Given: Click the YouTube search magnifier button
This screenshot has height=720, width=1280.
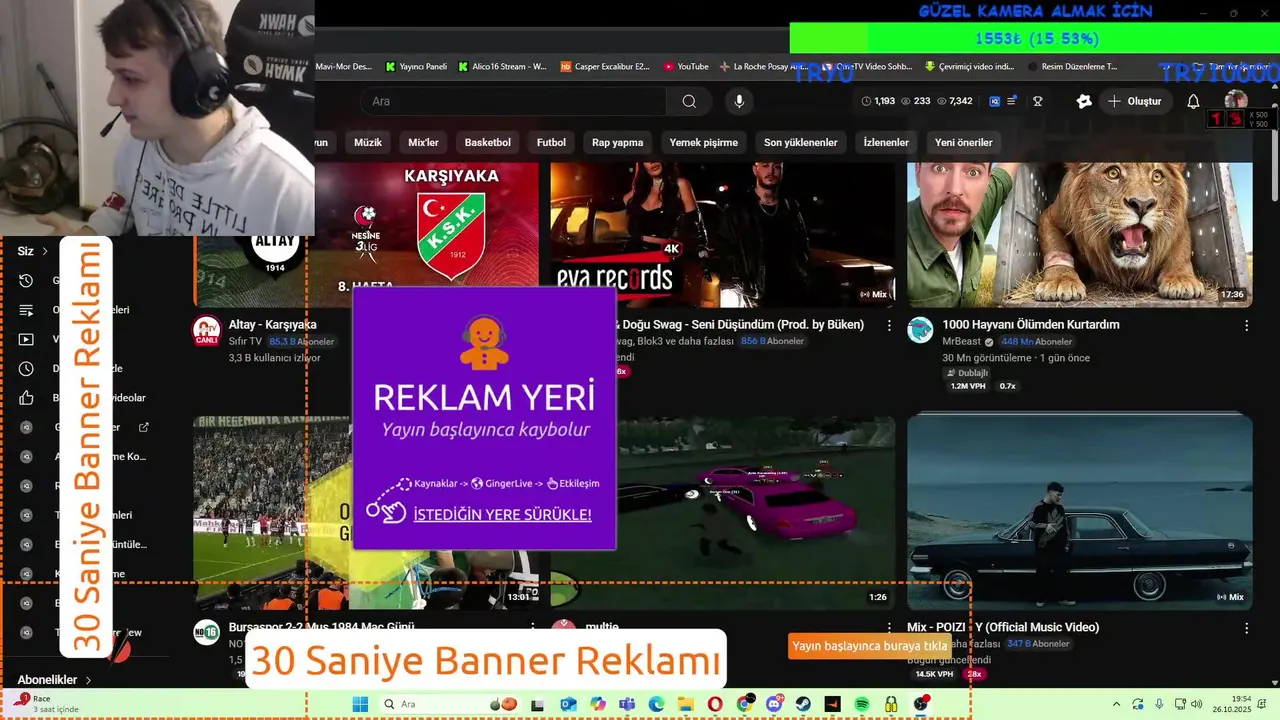Looking at the screenshot, I should tap(689, 101).
